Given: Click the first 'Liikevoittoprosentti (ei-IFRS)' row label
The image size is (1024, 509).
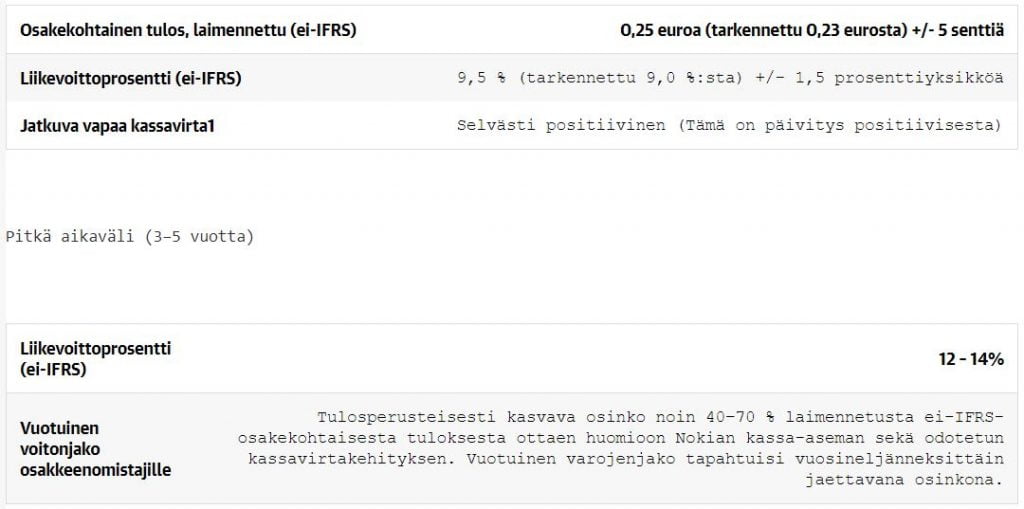Looking at the screenshot, I should pyautogui.click(x=131, y=78).
